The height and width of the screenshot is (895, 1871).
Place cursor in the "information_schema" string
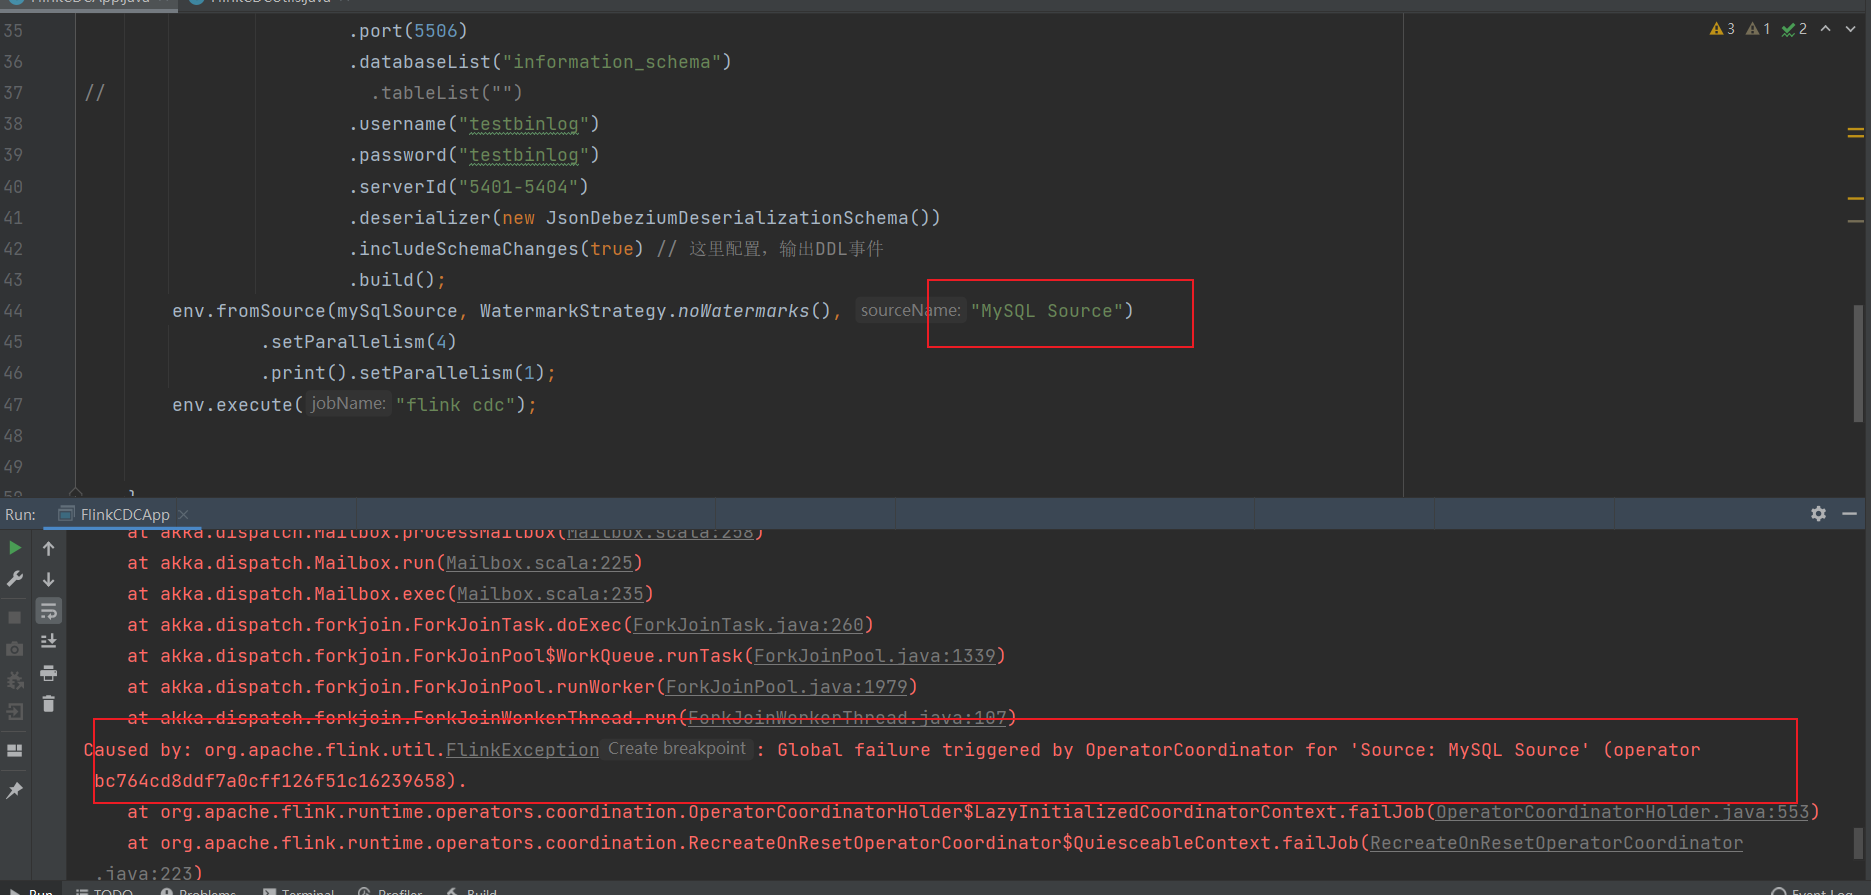point(611,62)
